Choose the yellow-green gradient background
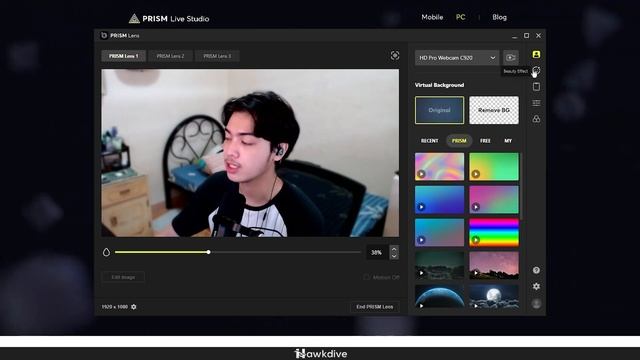Viewport: 640px width, 360px height. coord(494,167)
